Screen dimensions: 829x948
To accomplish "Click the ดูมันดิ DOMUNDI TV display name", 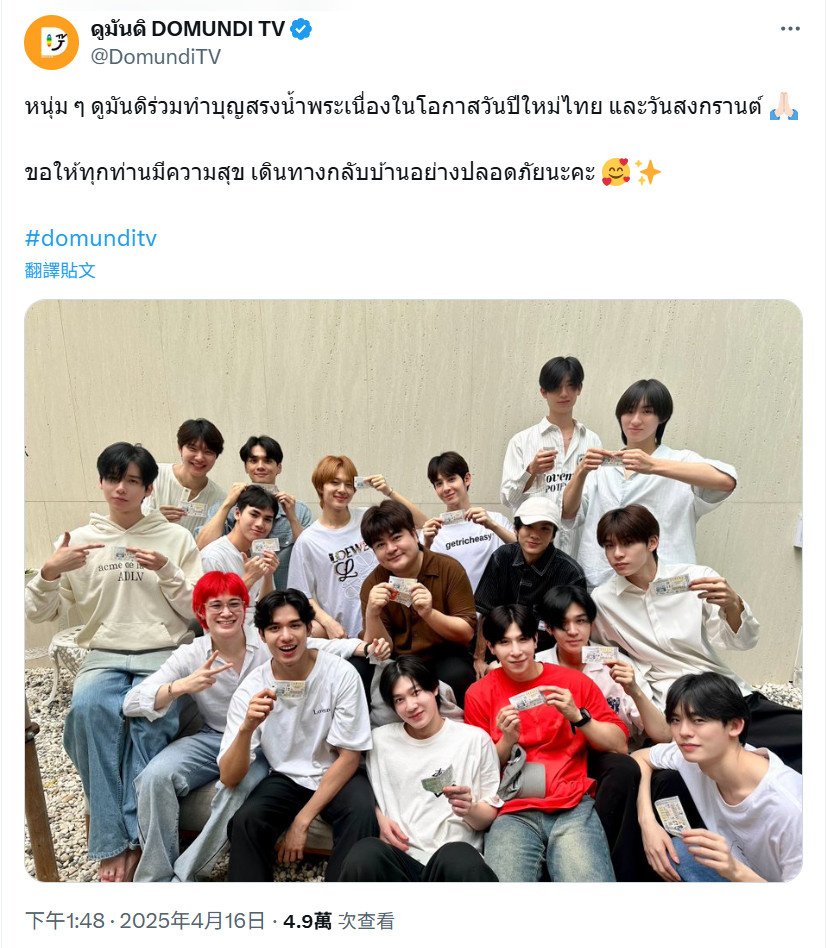I will point(187,28).
